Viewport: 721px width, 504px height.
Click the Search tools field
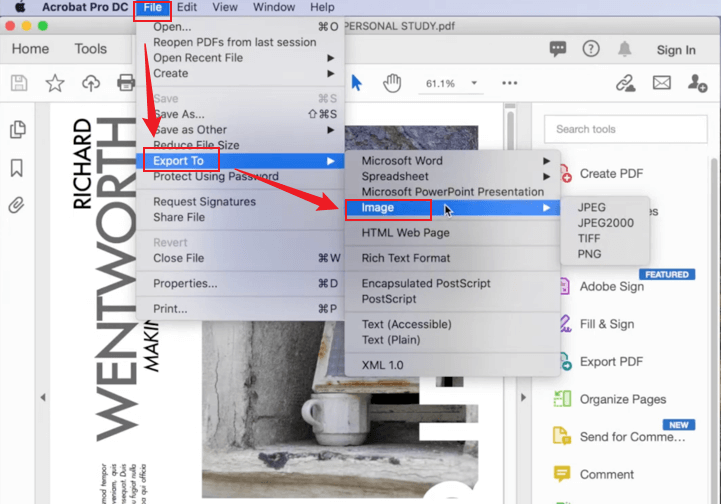pos(625,129)
